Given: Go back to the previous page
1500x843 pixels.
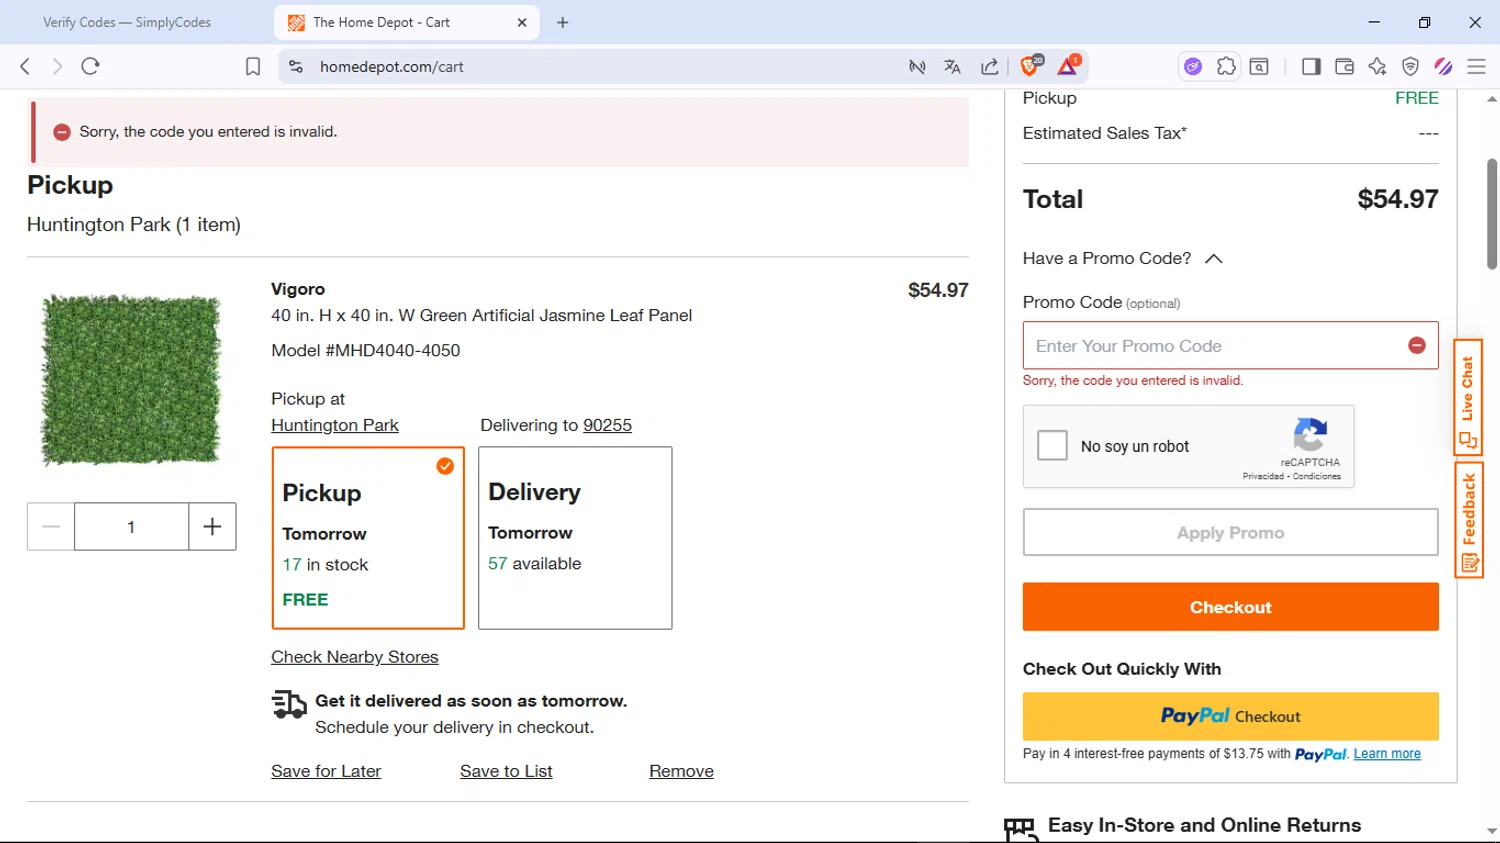Looking at the screenshot, I should pyautogui.click(x=25, y=67).
